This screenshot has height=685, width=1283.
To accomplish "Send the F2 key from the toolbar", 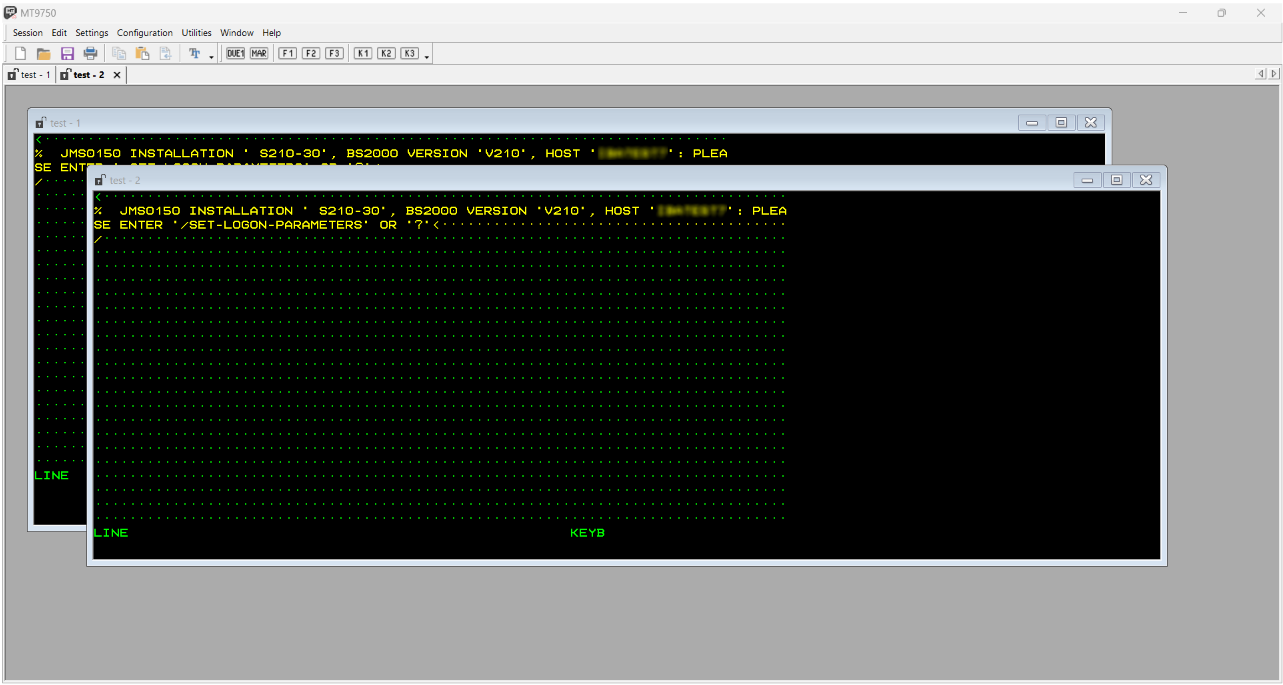I will pos(311,53).
